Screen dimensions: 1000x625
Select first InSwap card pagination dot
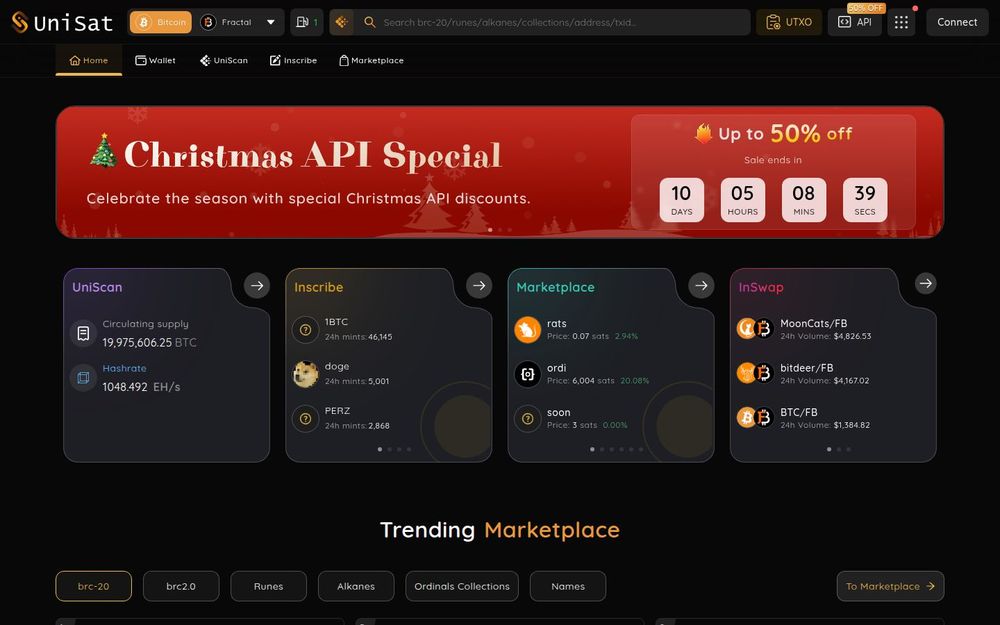pyautogui.click(x=829, y=449)
